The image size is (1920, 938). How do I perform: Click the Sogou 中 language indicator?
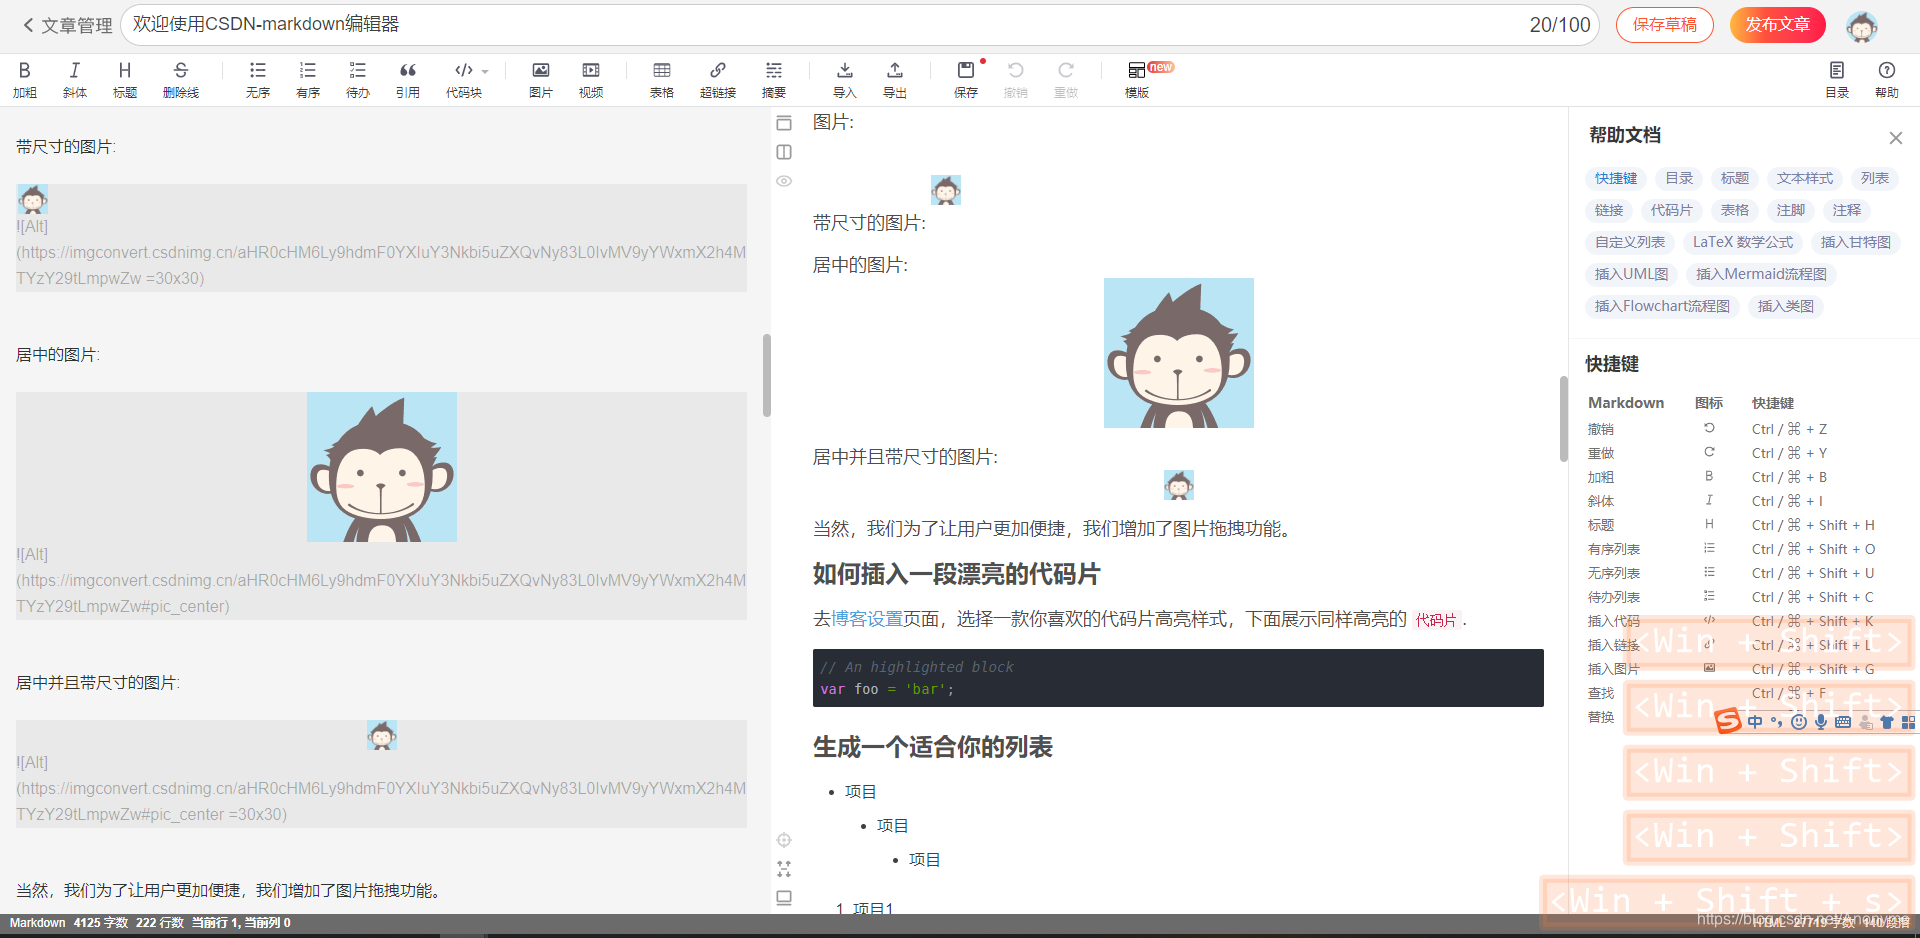click(x=1755, y=722)
